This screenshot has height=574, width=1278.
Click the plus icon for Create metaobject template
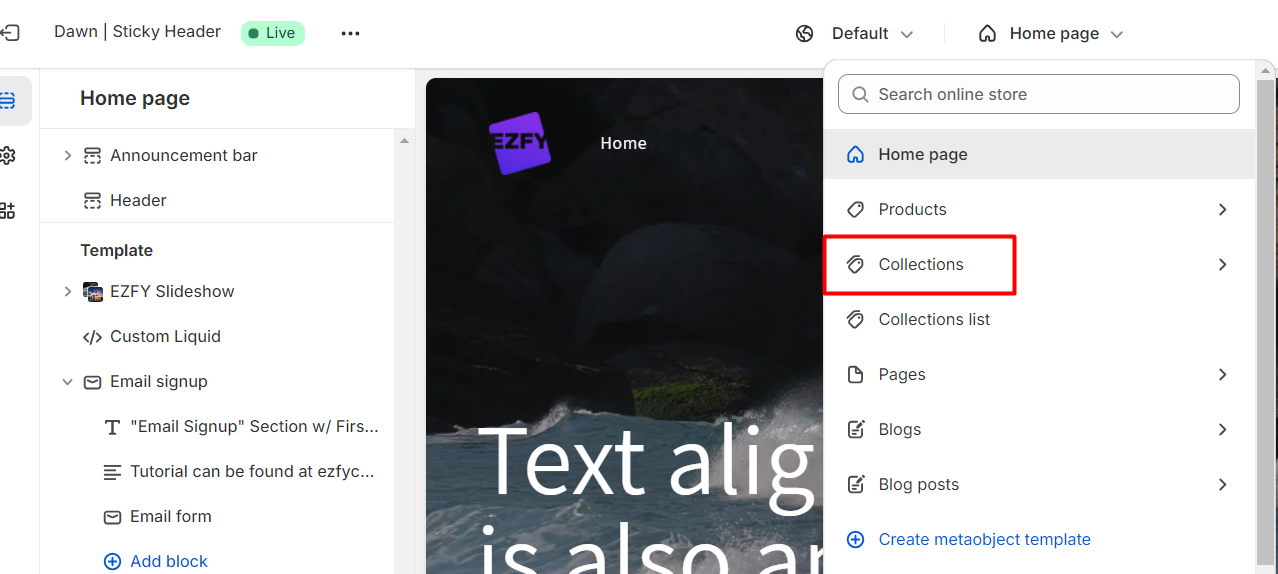pyautogui.click(x=855, y=539)
